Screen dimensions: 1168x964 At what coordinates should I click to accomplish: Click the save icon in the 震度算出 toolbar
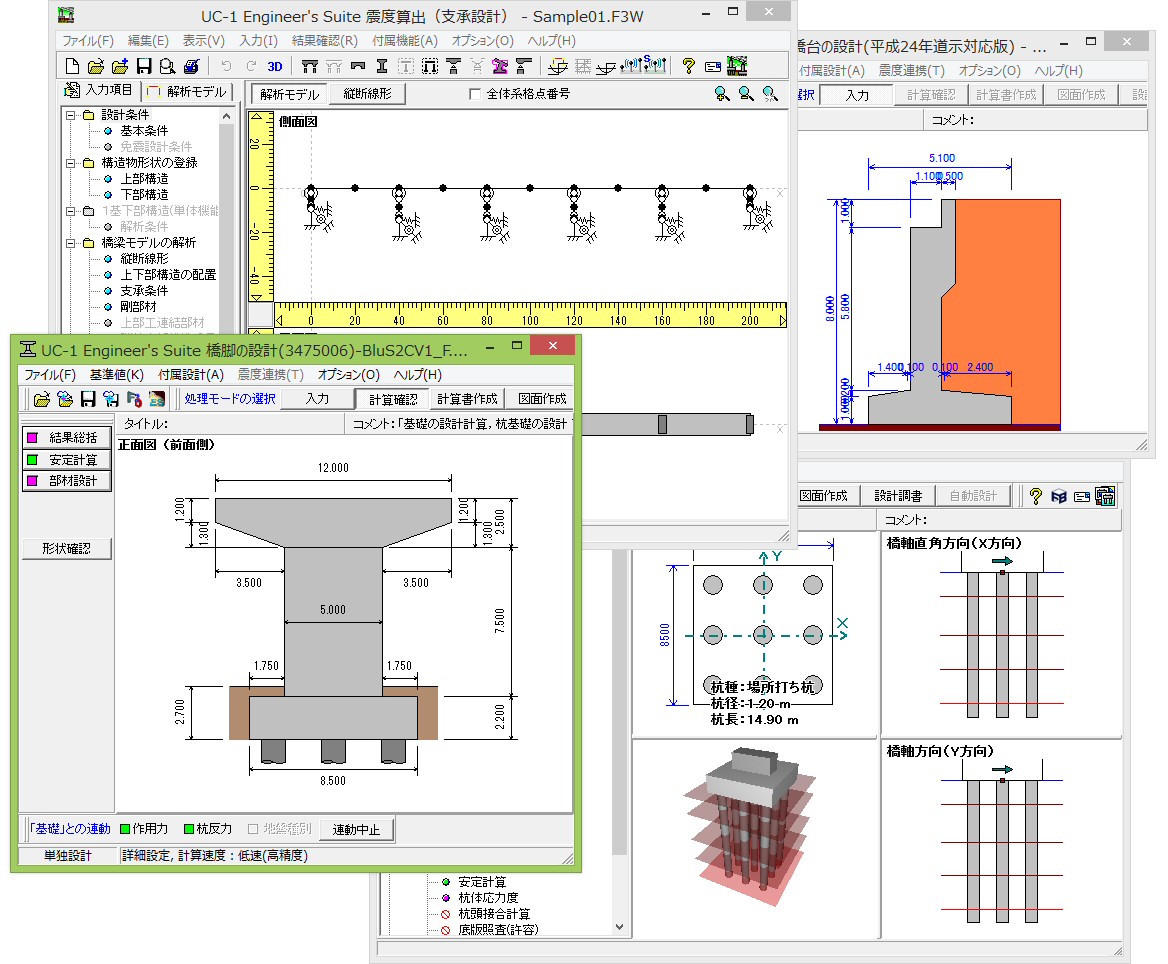tap(144, 67)
